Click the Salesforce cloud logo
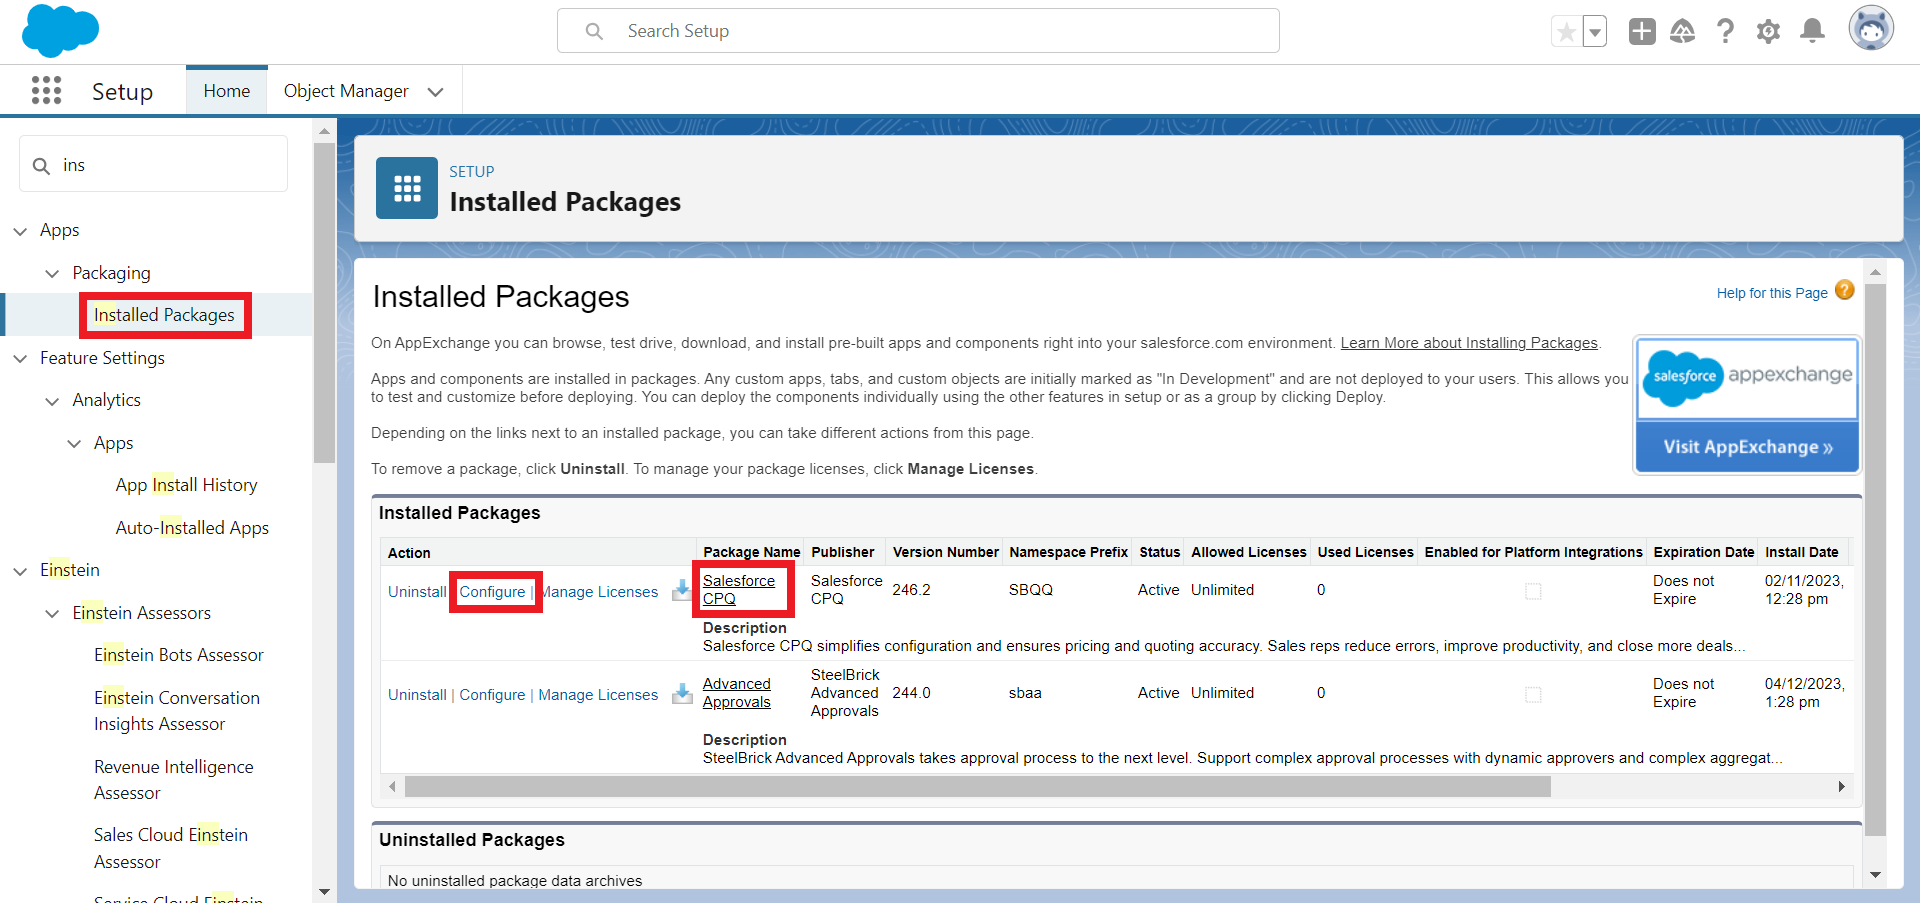 pos(60,30)
